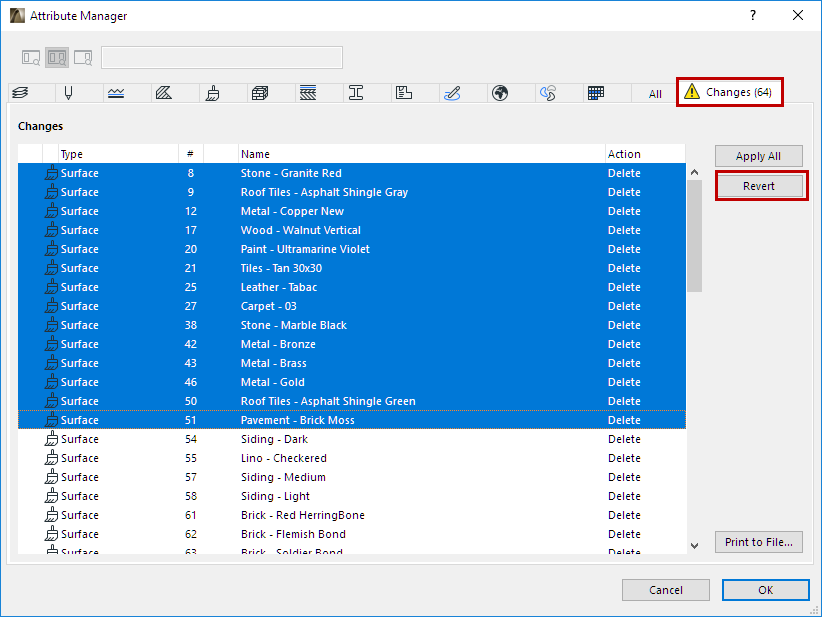This screenshot has width=822, height=617.
Task: Open the Line Types attribute tab
Action: 116,93
